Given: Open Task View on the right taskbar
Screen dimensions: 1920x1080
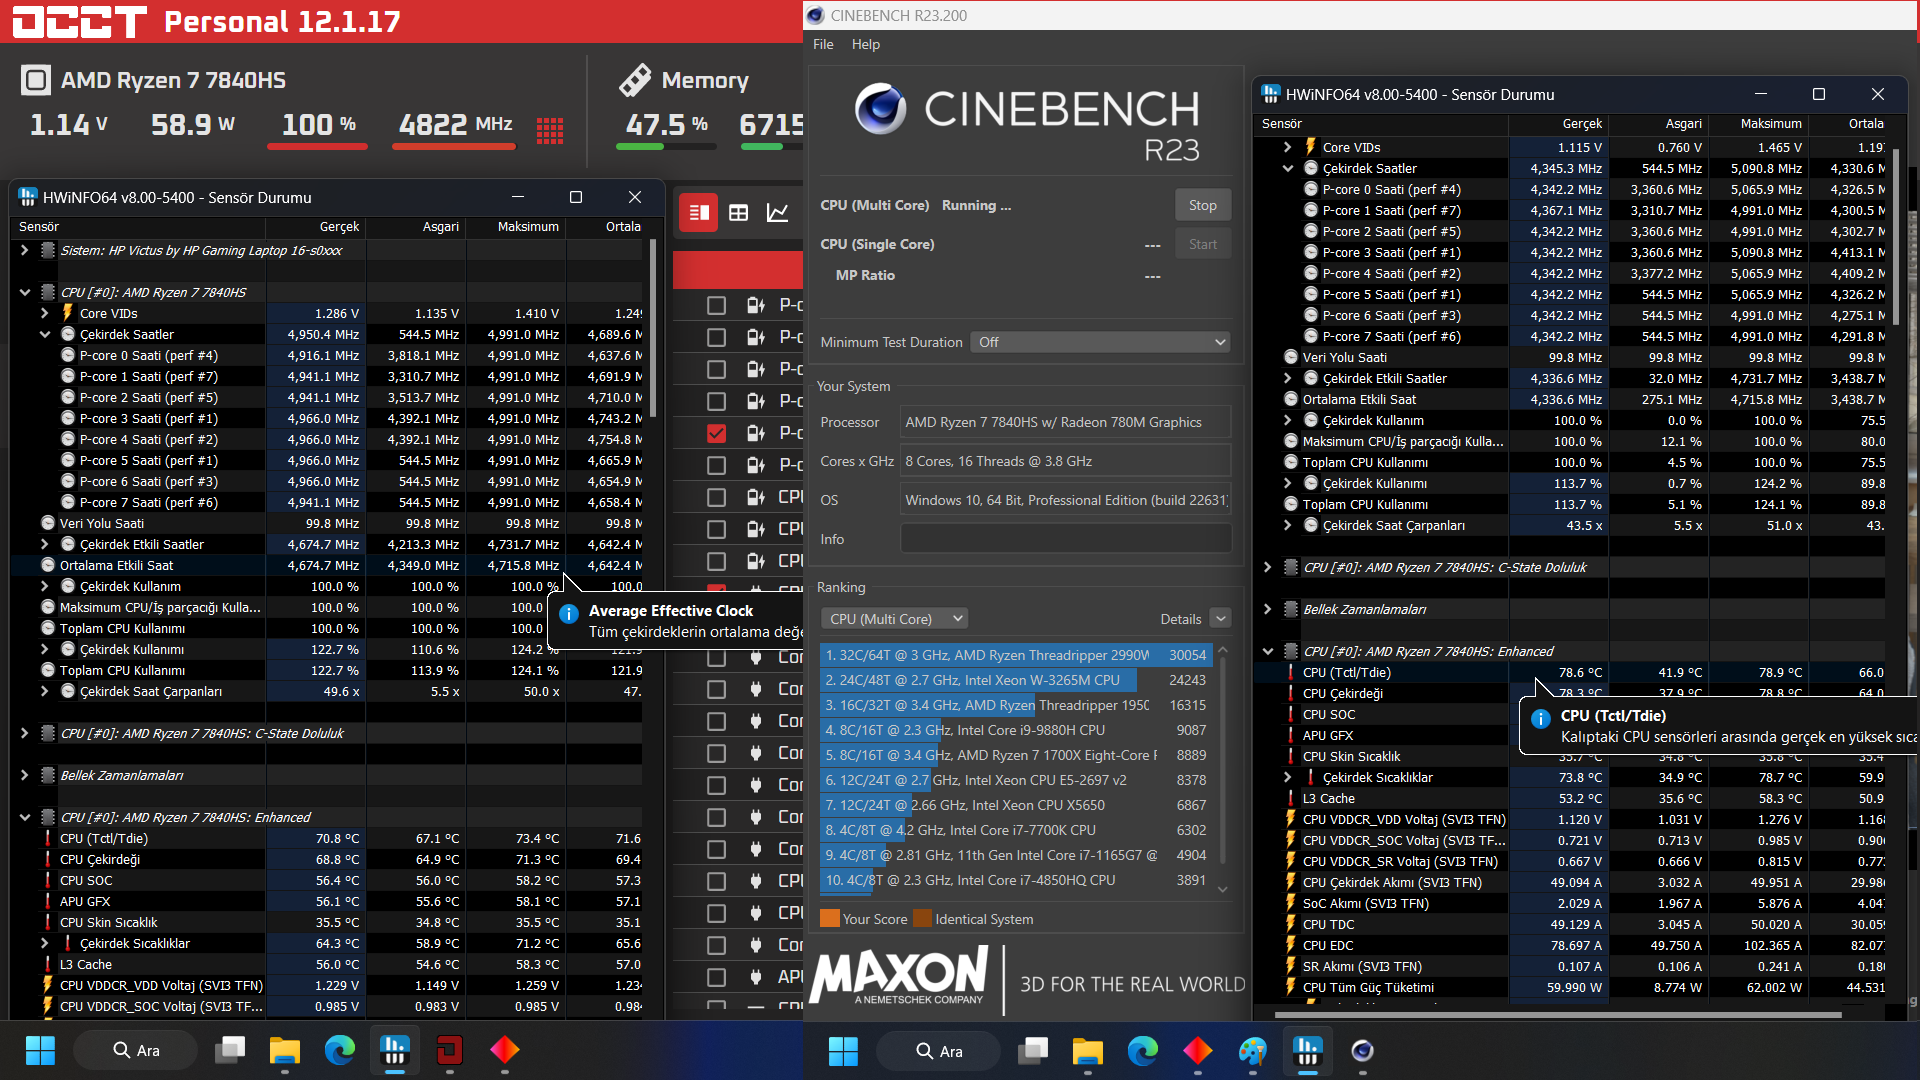Looking at the screenshot, I should (x=1033, y=1051).
